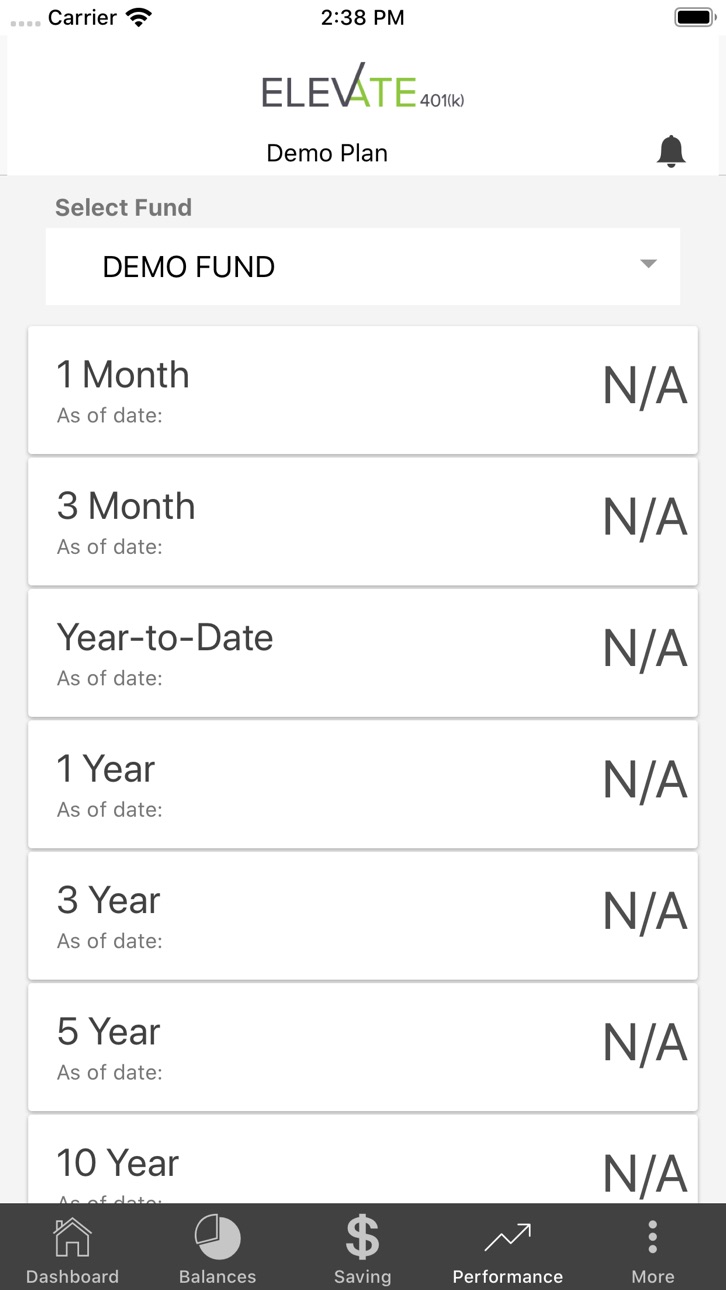
Task: Select the 5 Year performance card
Action: pos(363,1047)
